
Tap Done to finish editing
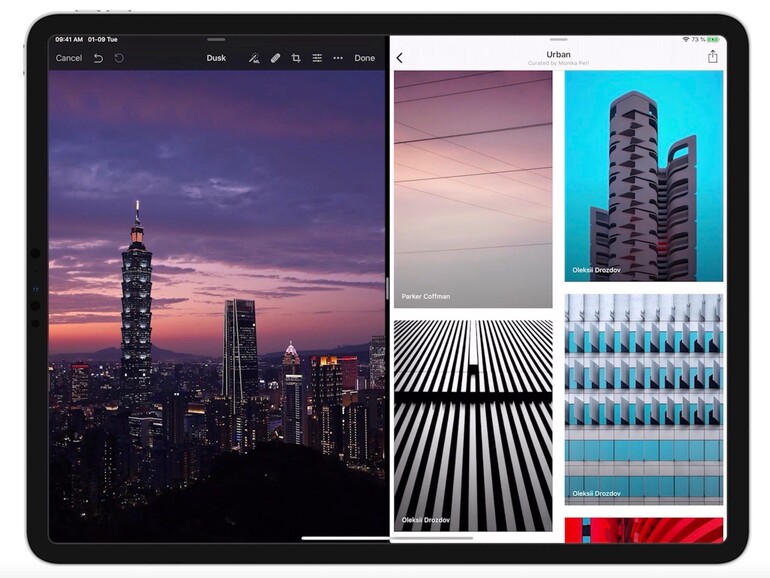pos(364,58)
